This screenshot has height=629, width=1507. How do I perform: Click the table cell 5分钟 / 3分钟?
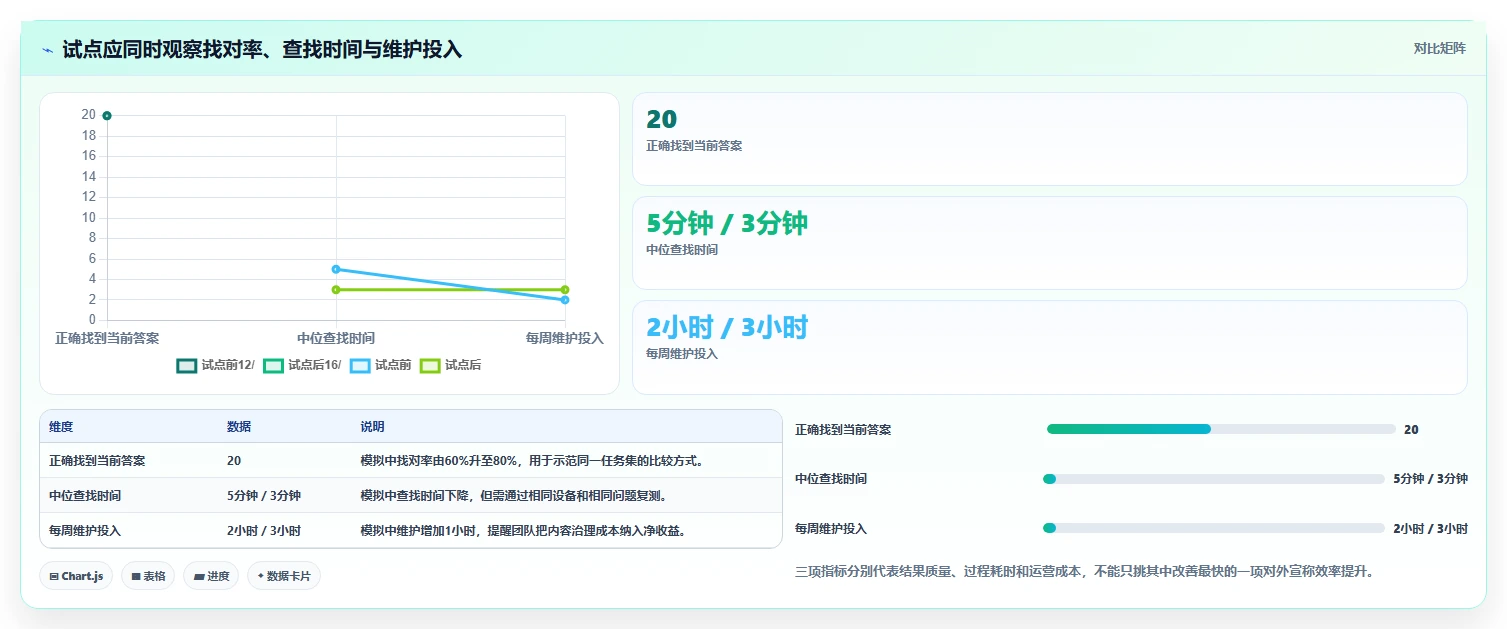[x=264, y=496]
